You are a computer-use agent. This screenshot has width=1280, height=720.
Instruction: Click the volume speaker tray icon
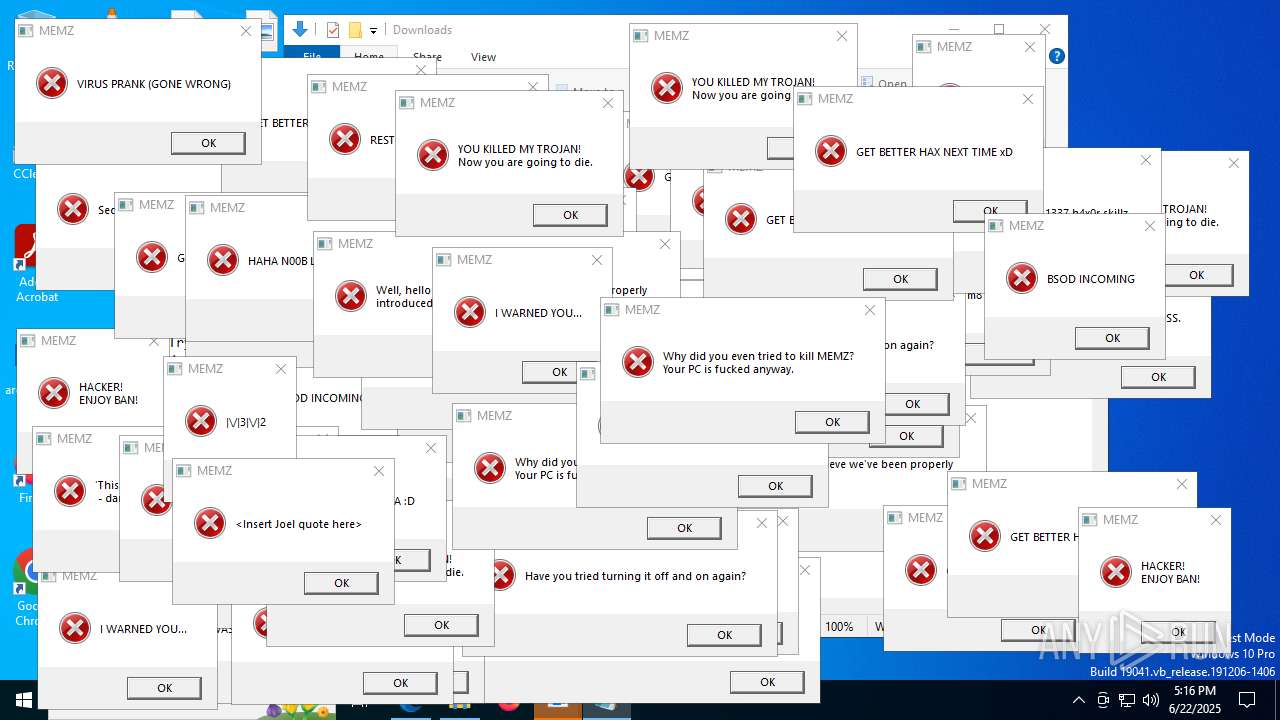(1151, 700)
